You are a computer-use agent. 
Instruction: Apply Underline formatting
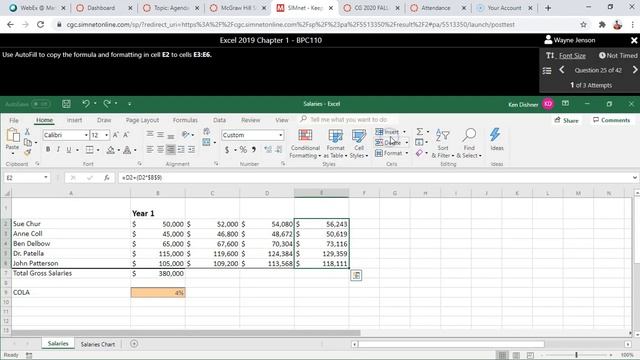[x=69, y=150]
